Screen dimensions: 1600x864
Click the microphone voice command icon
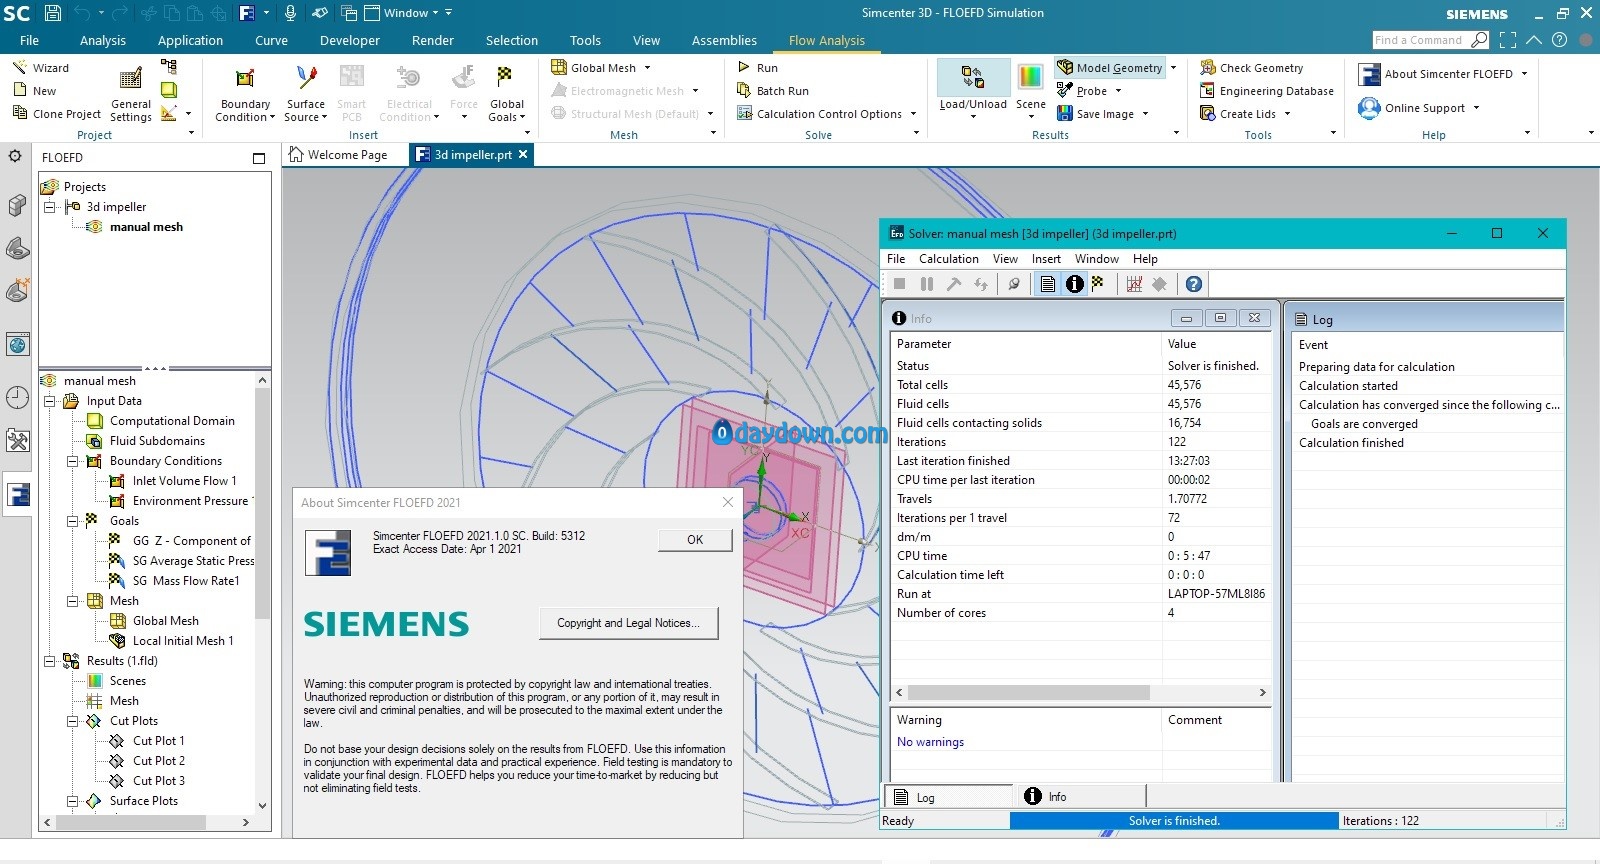click(290, 13)
